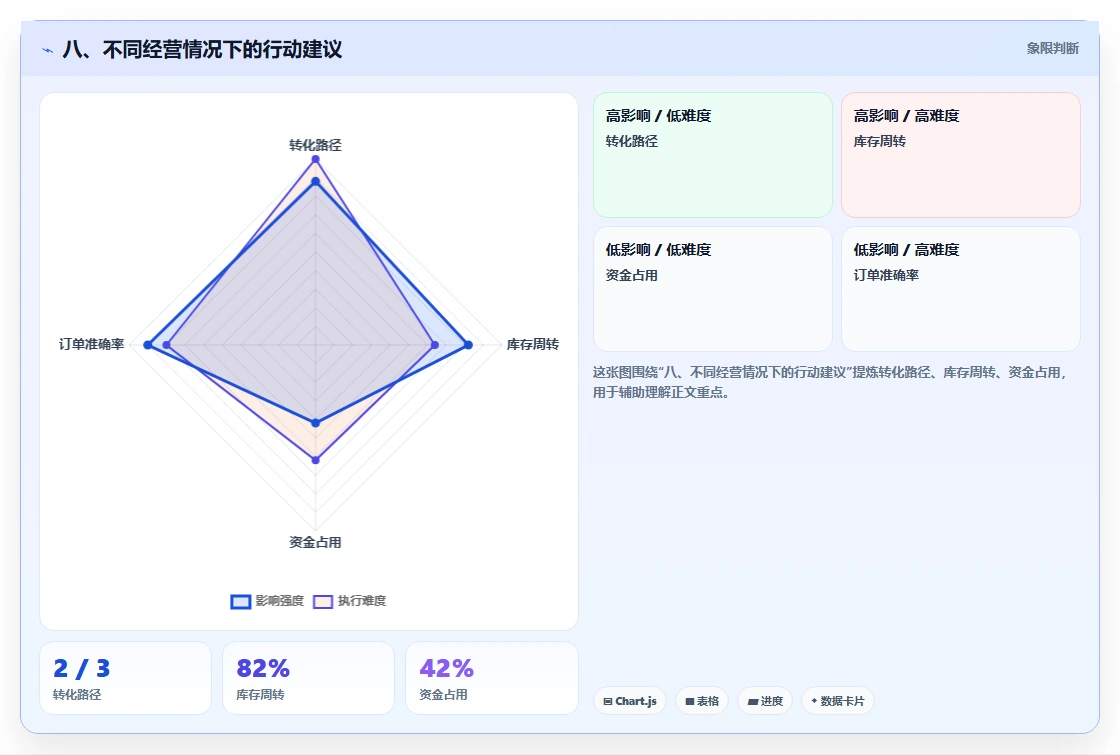Viewport: 1120px width, 755px height.
Task: Select the blue 影响强度 point on 订单准确率 axis
Action: pyautogui.click(x=148, y=345)
